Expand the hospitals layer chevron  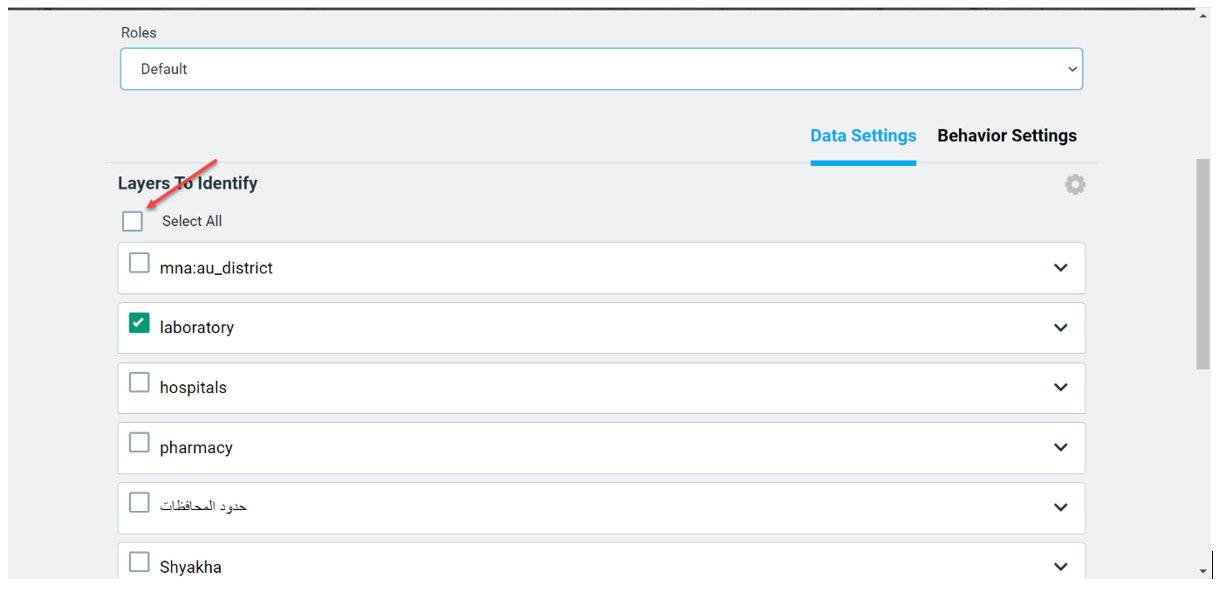(x=1061, y=387)
